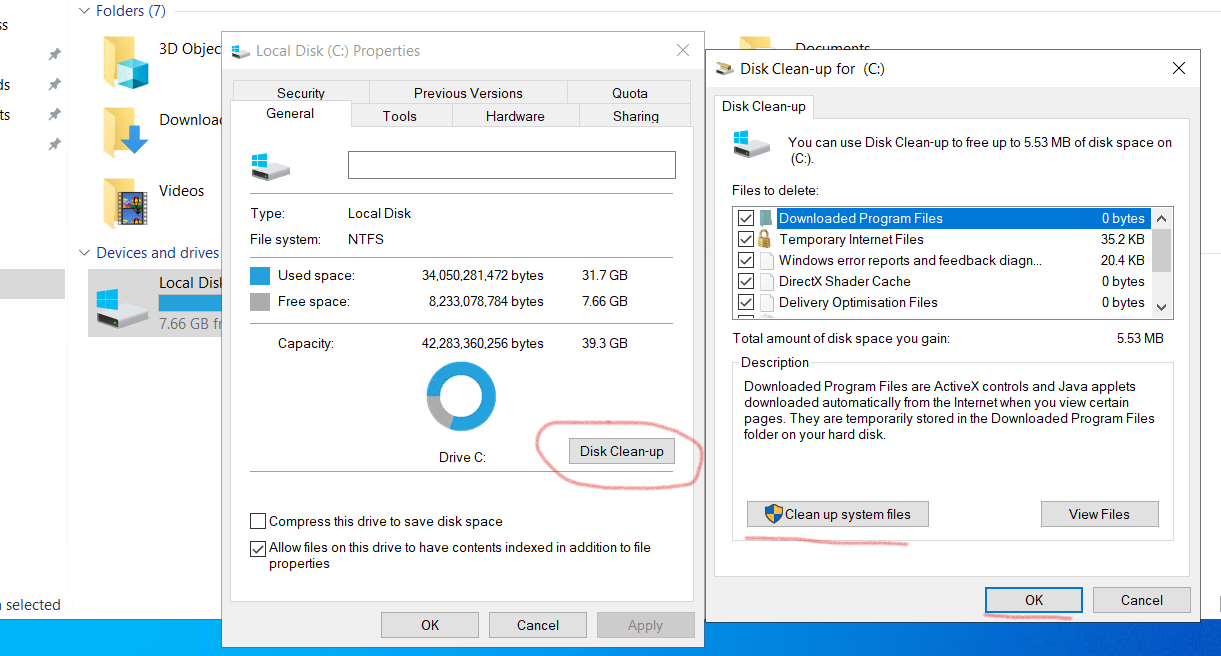Select the DirectX Shader Cache row

pos(942,281)
